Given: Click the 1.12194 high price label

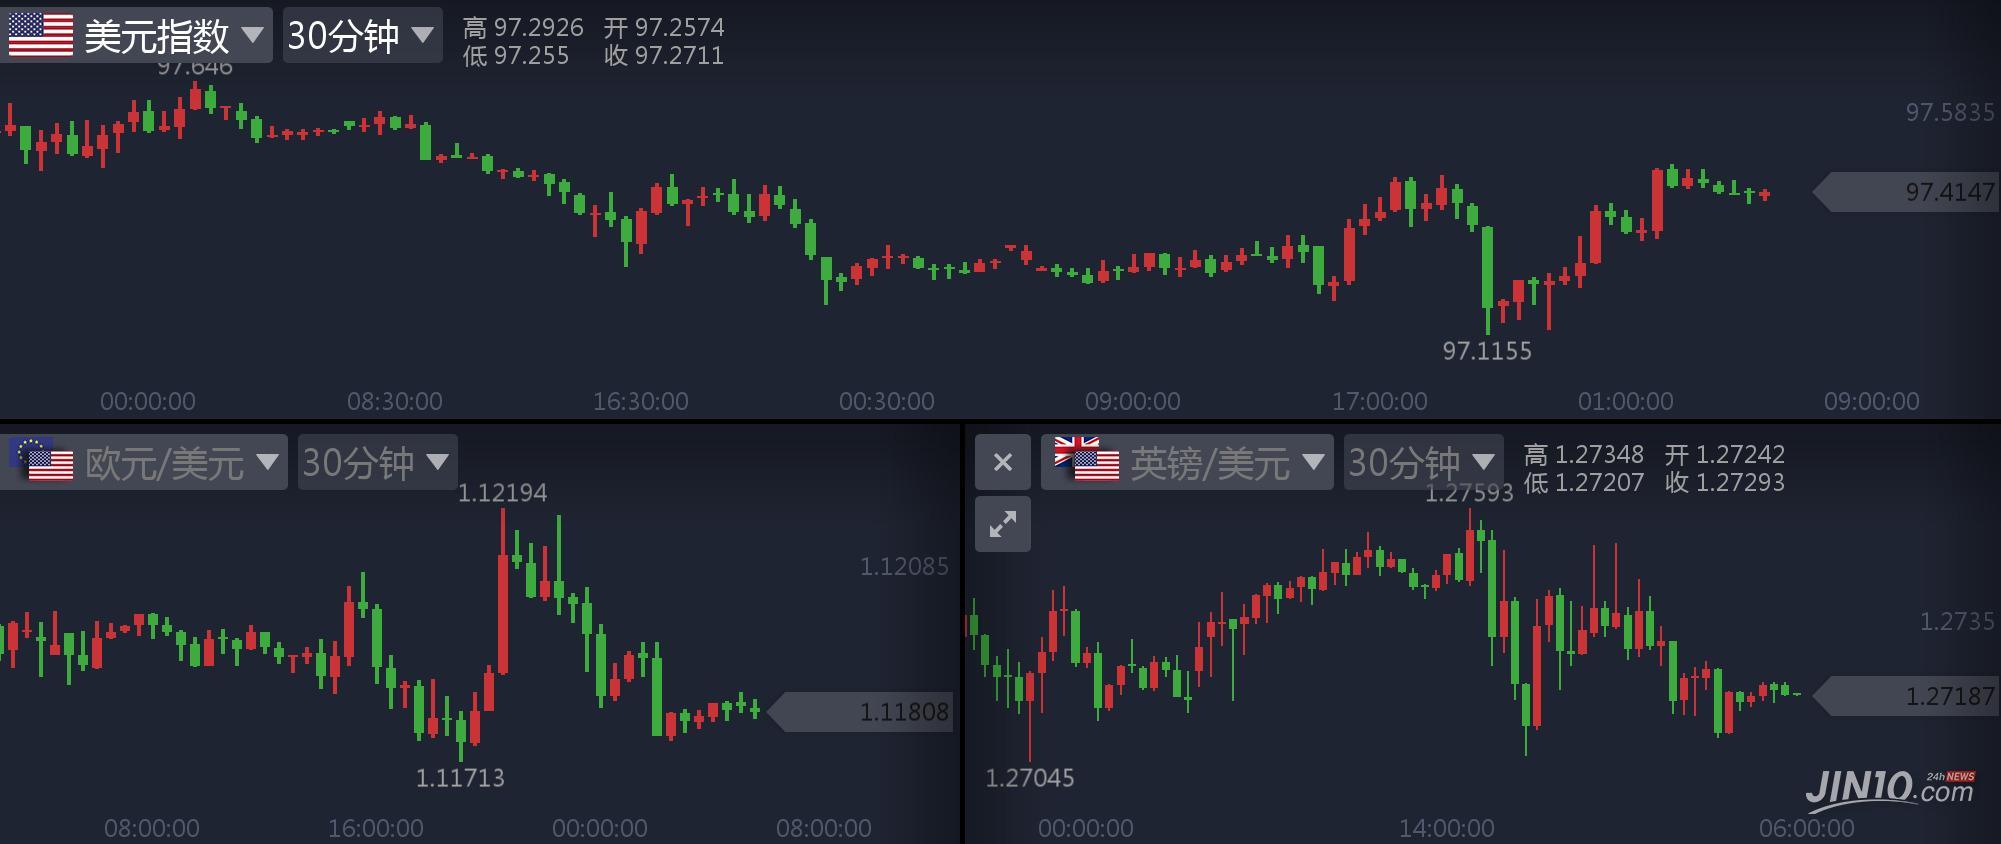Looking at the screenshot, I should click(502, 493).
